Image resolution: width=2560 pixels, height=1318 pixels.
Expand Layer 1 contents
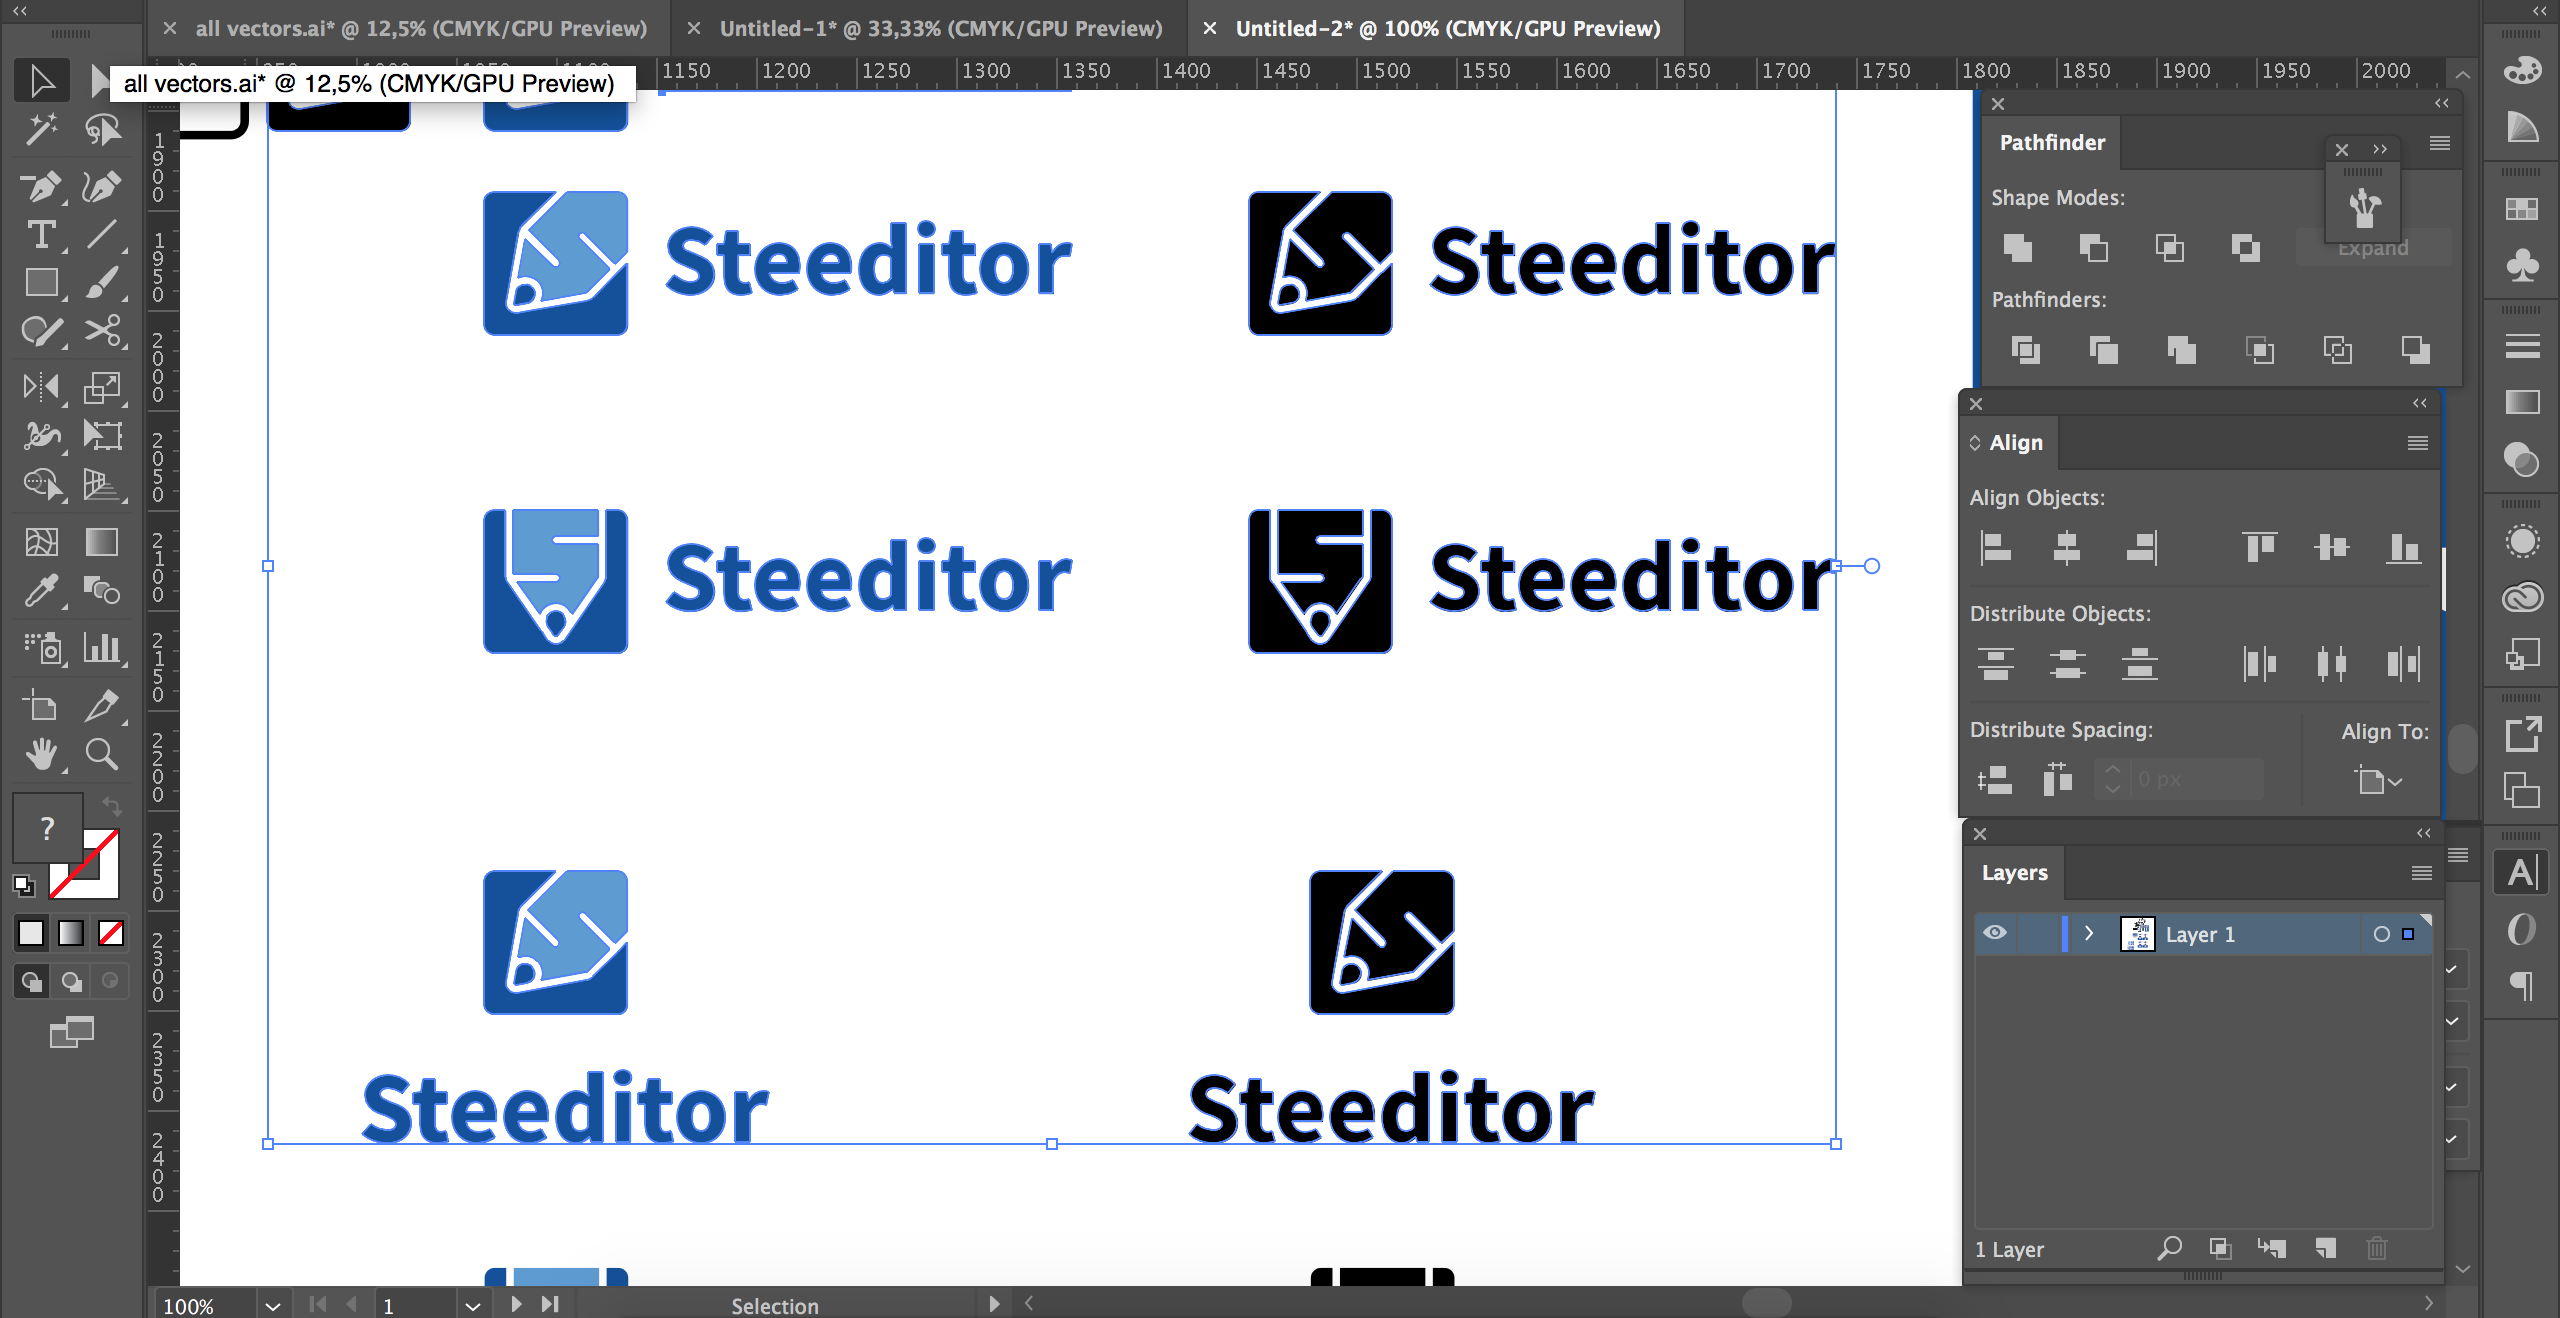(2088, 933)
